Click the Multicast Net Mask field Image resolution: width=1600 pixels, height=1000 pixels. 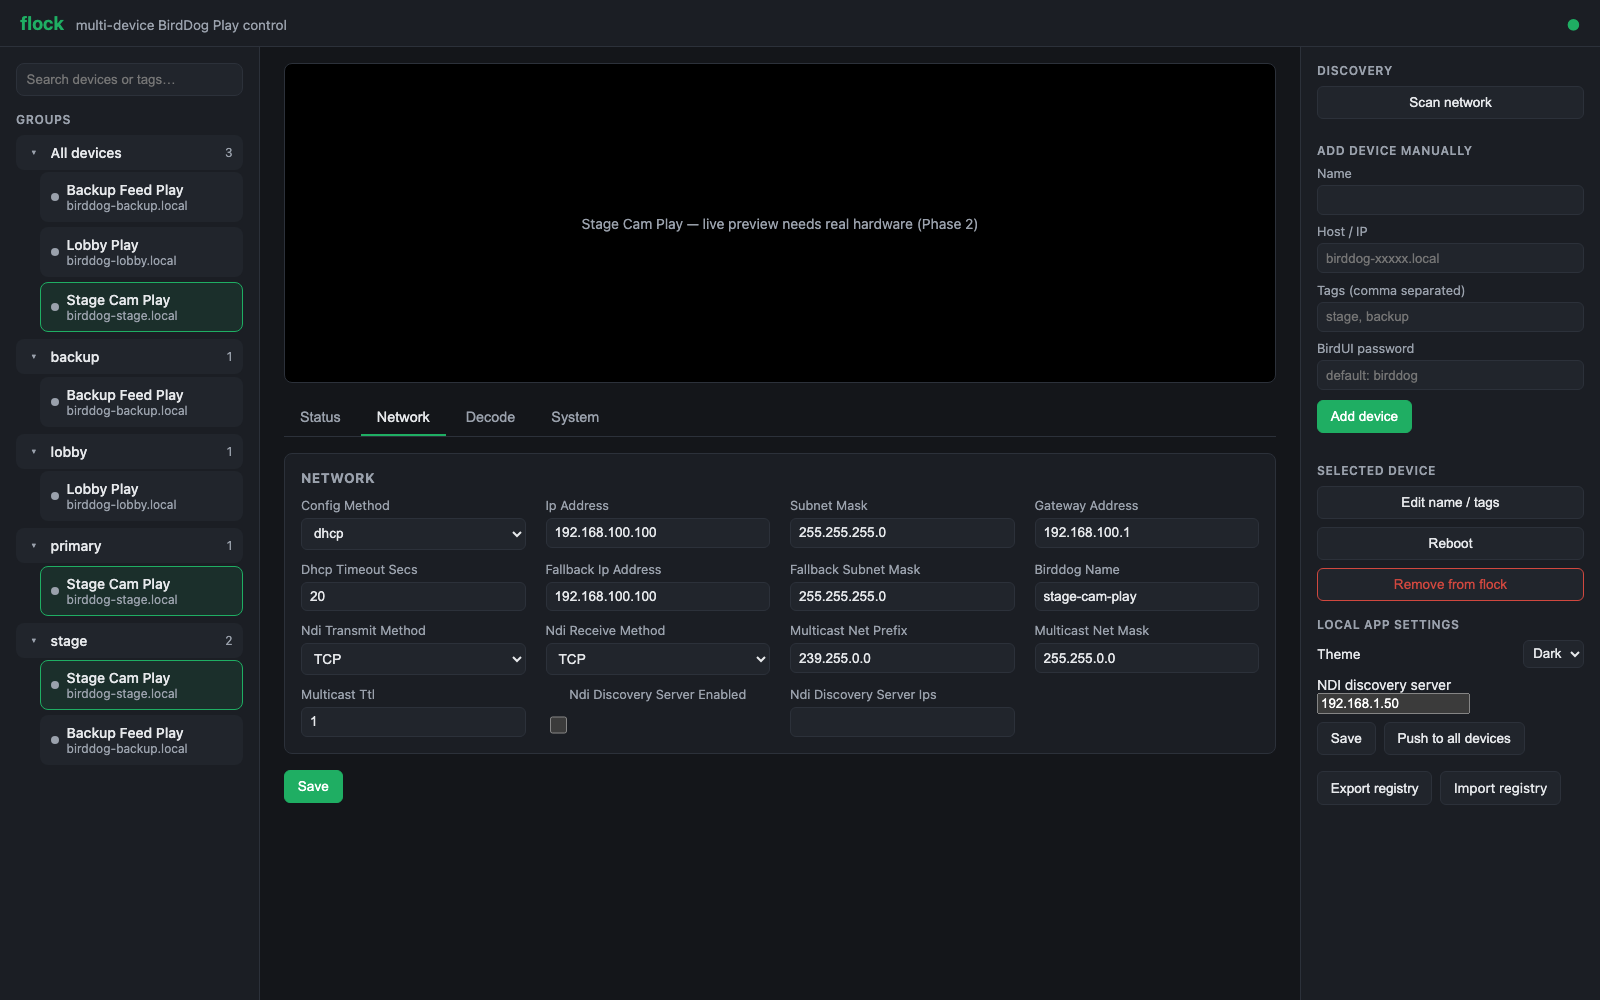point(1146,658)
